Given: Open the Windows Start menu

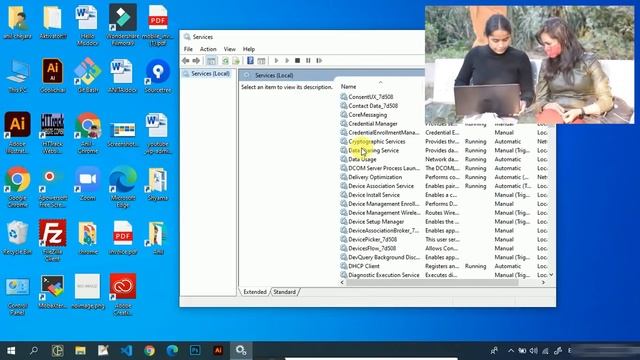Looking at the screenshot, I should point(11,351).
